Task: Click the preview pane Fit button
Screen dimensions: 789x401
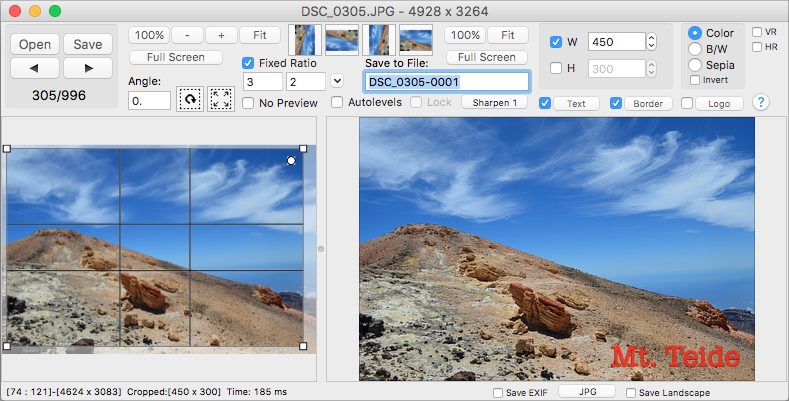Action: point(508,35)
